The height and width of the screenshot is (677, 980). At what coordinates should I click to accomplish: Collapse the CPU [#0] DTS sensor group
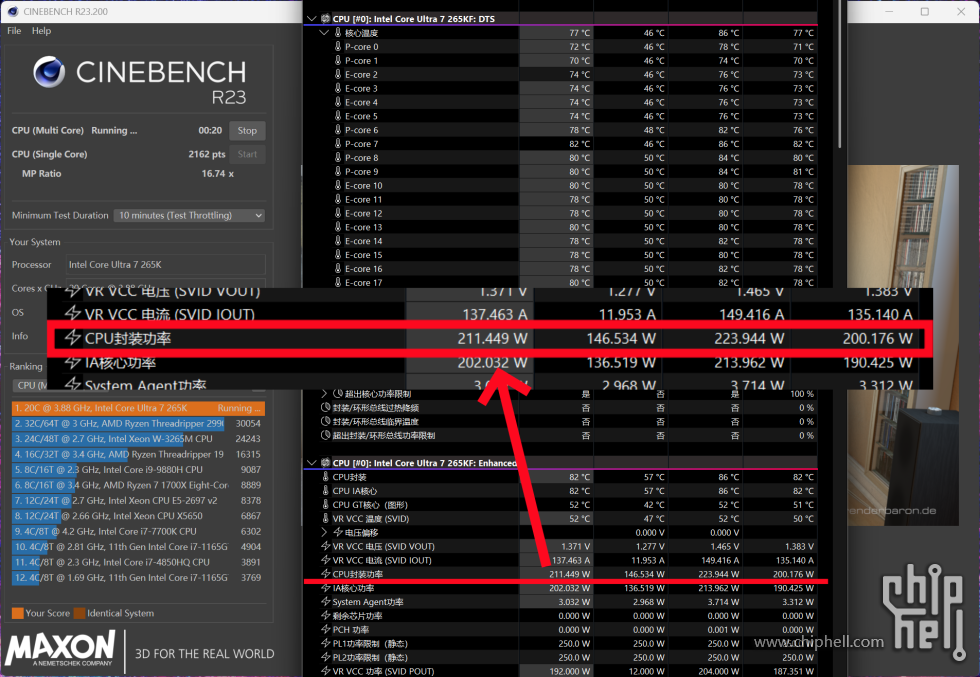(x=311, y=19)
